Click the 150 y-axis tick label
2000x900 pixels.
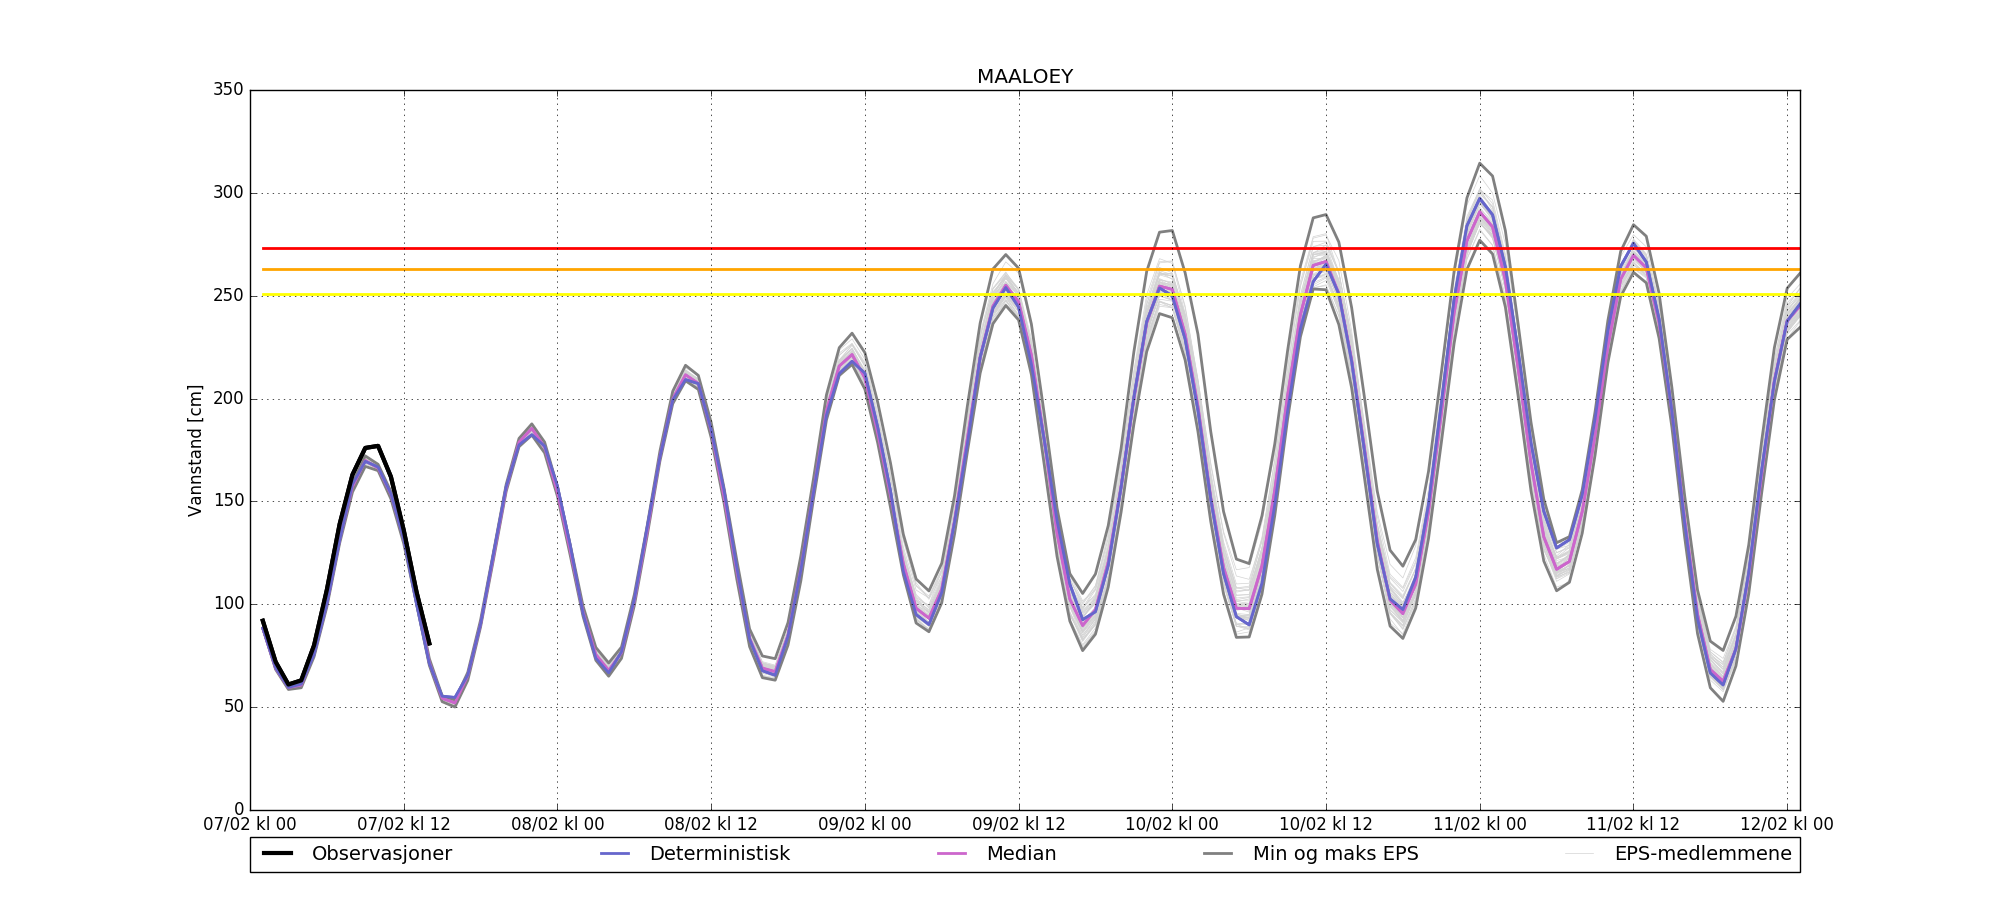(228, 501)
